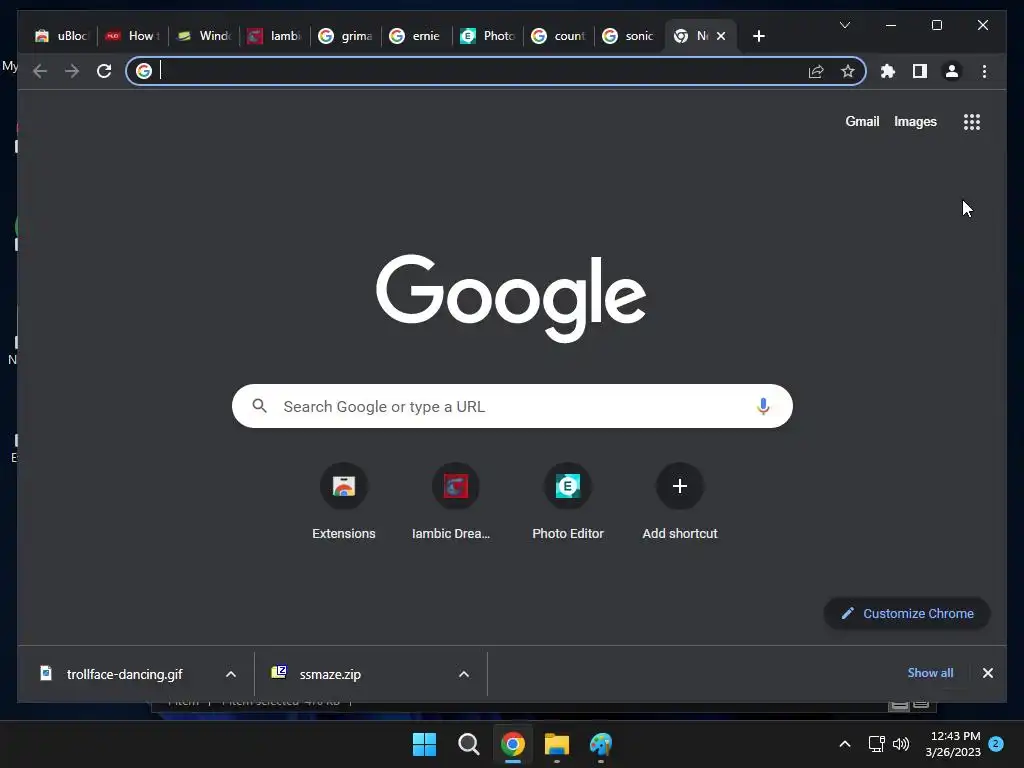Open a new tab with plus button
1024x768 pixels.
(x=758, y=36)
